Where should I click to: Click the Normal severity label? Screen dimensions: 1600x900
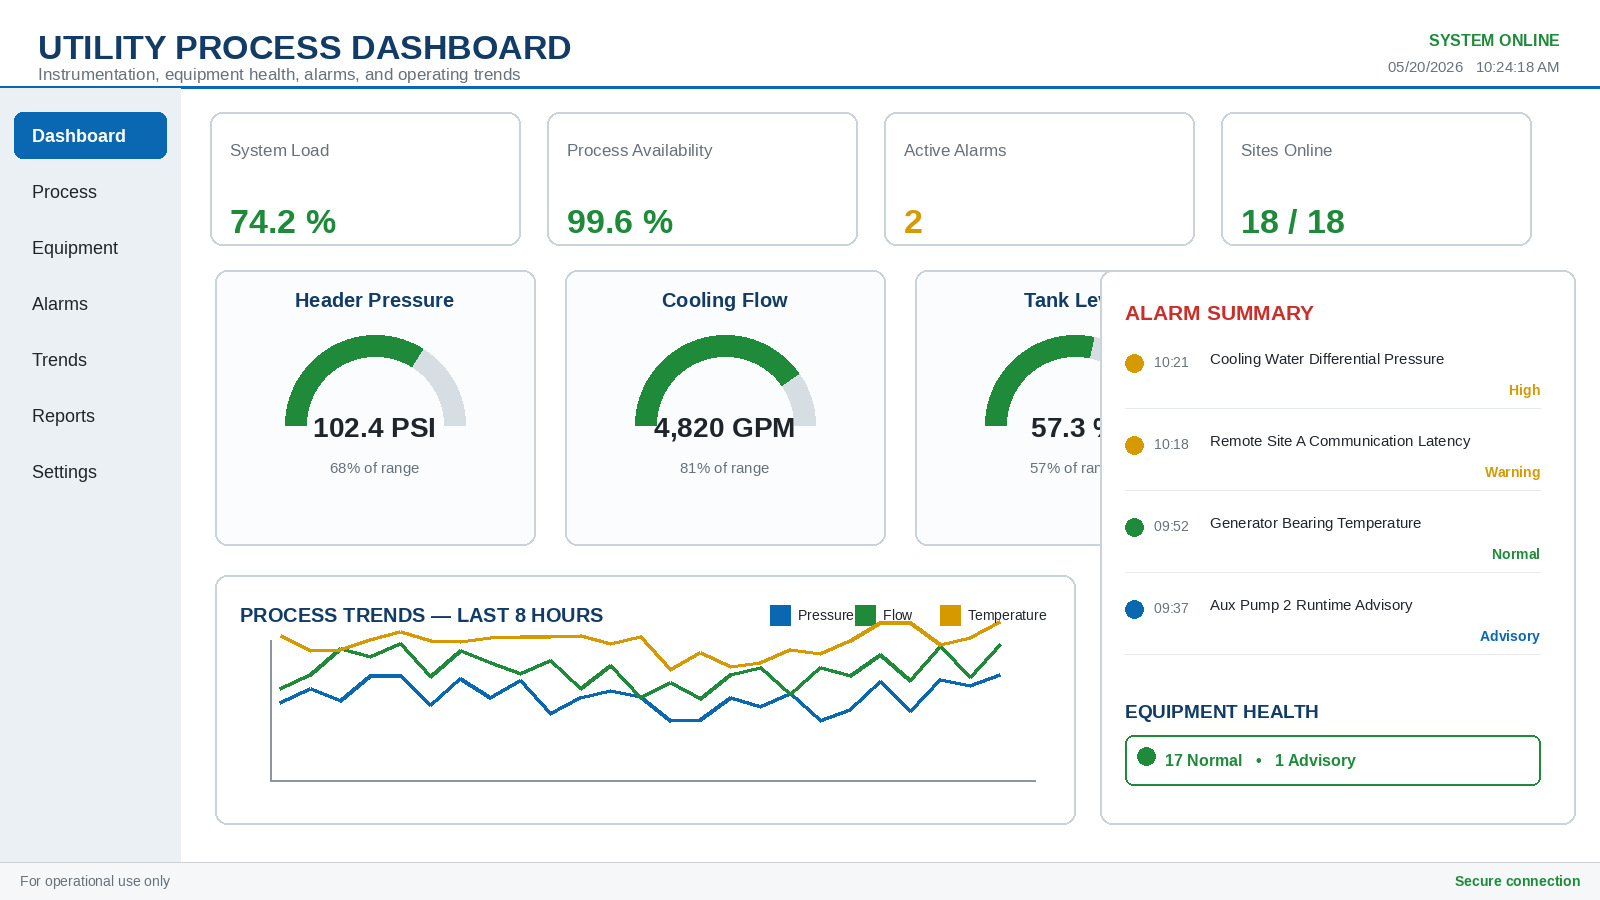pyautogui.click(x=1516, y=554)
